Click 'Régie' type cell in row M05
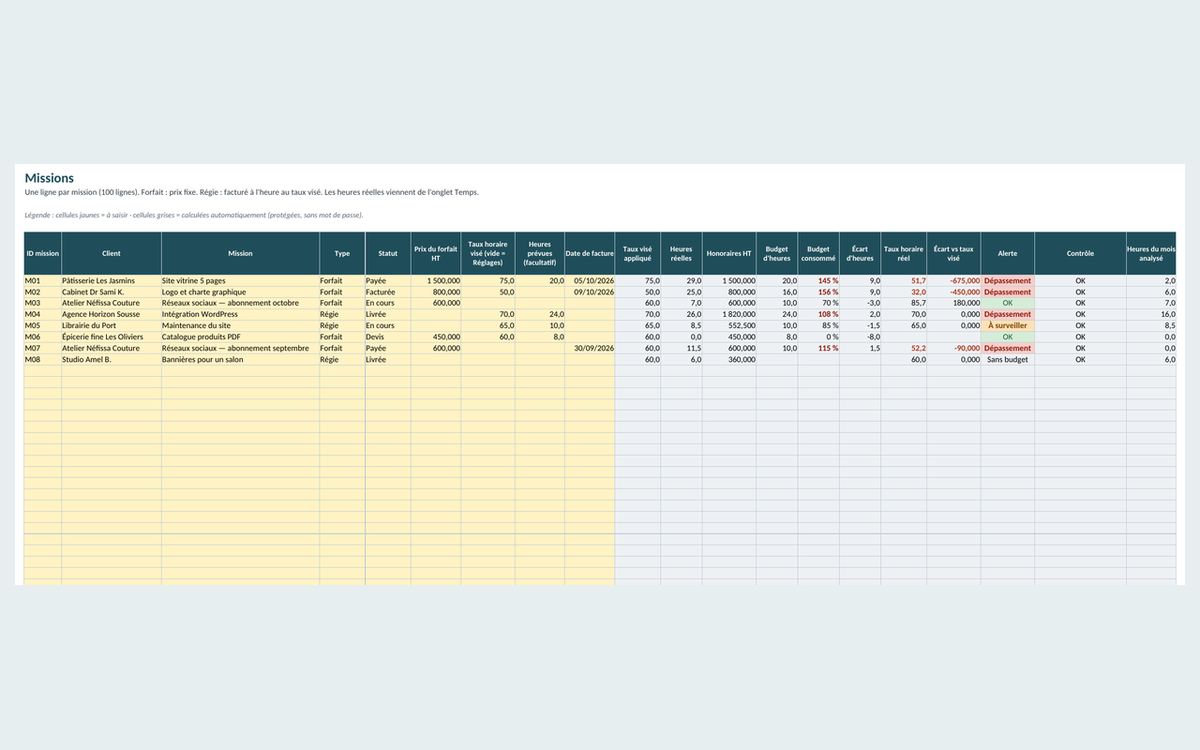Image resolution: width=1200 pixels, height=750 pixels. click(x=342, y=325)
